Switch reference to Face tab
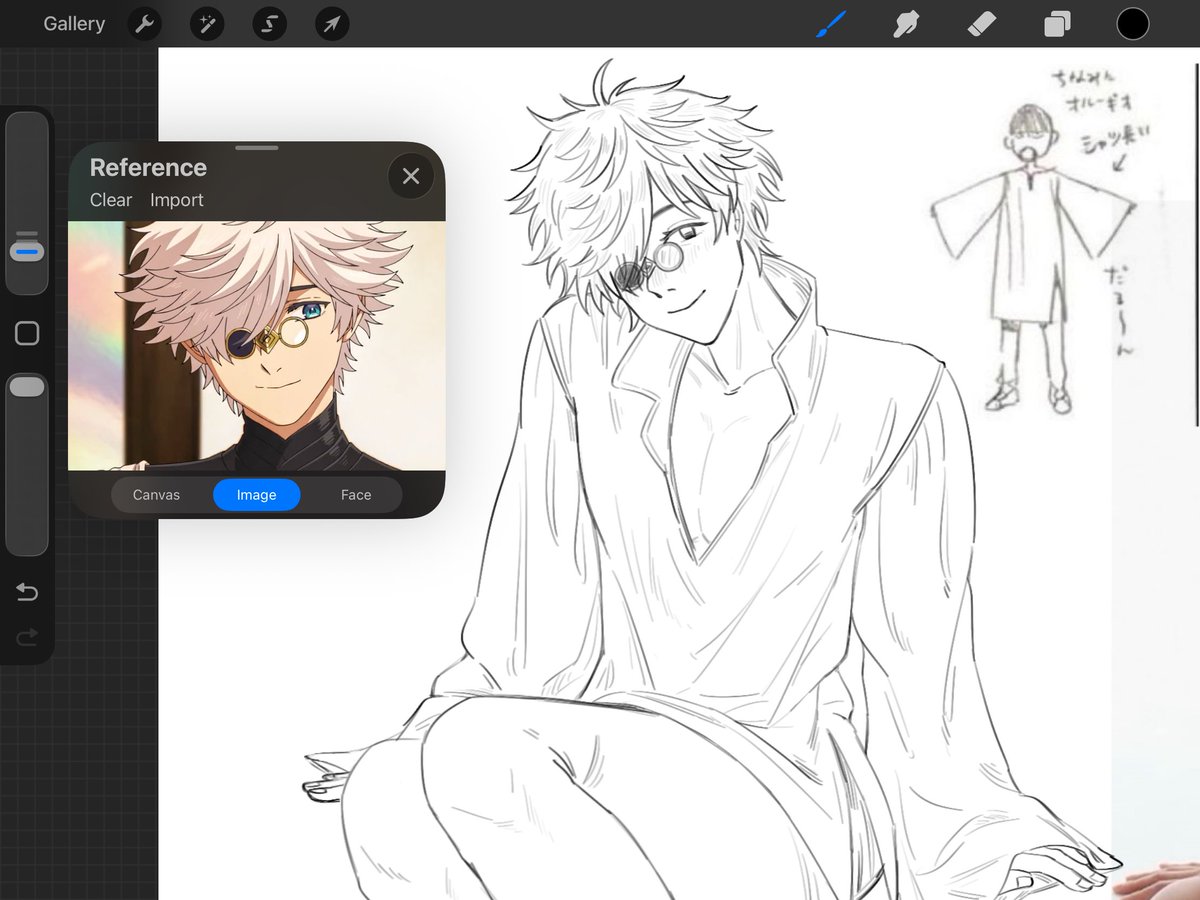1200x900 pixels. click(x=356, y=495)
